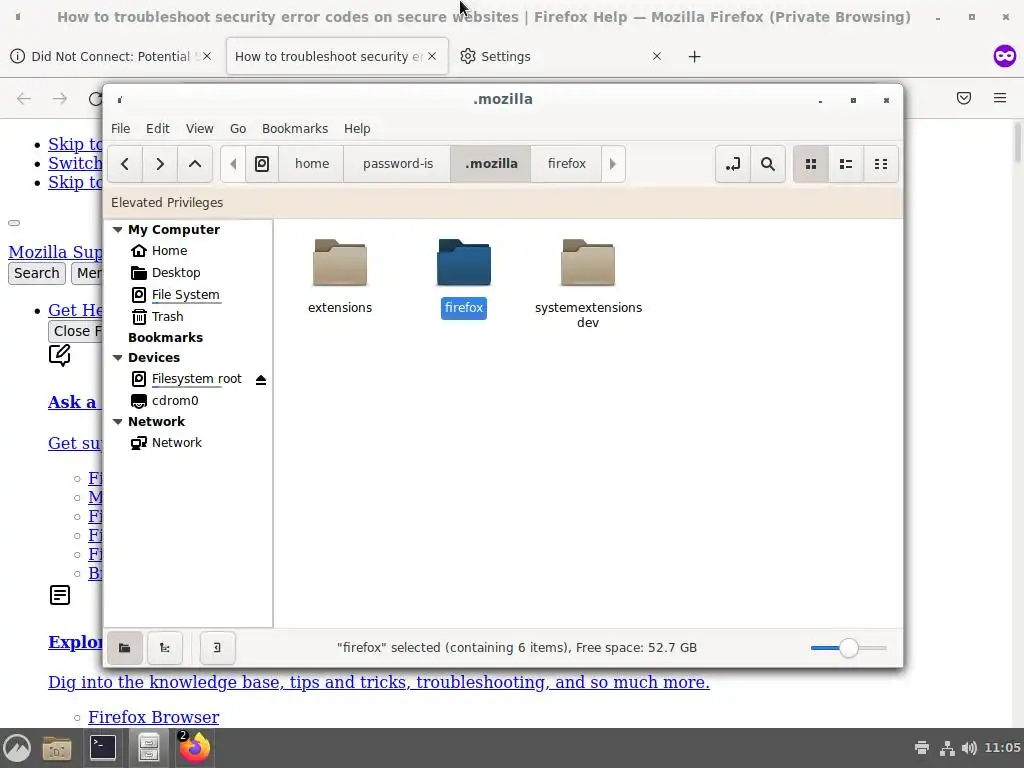Open file search in .mozilla
The image size is (1024, 768).
click(768, 164)
